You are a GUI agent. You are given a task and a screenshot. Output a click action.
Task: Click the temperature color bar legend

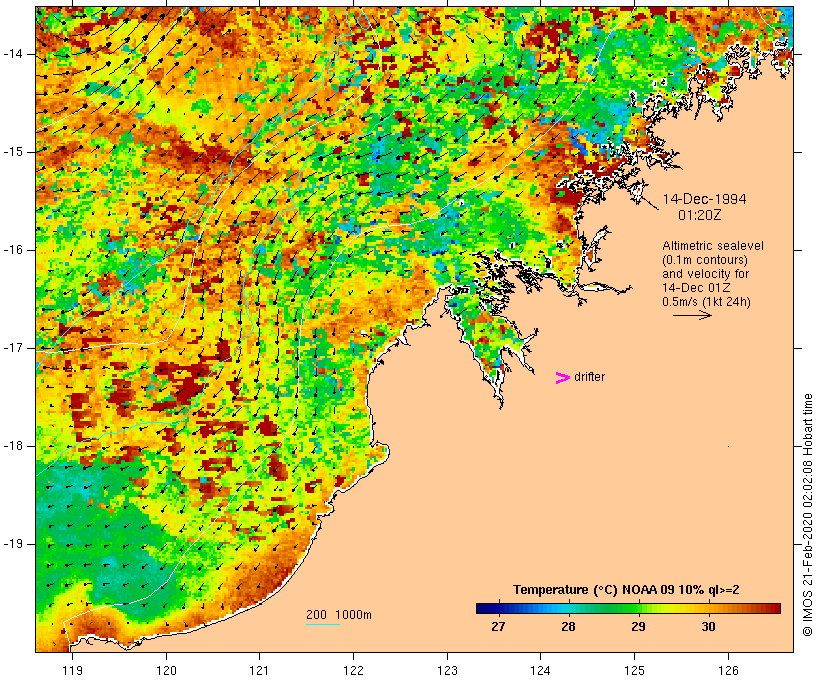(628, 608)
